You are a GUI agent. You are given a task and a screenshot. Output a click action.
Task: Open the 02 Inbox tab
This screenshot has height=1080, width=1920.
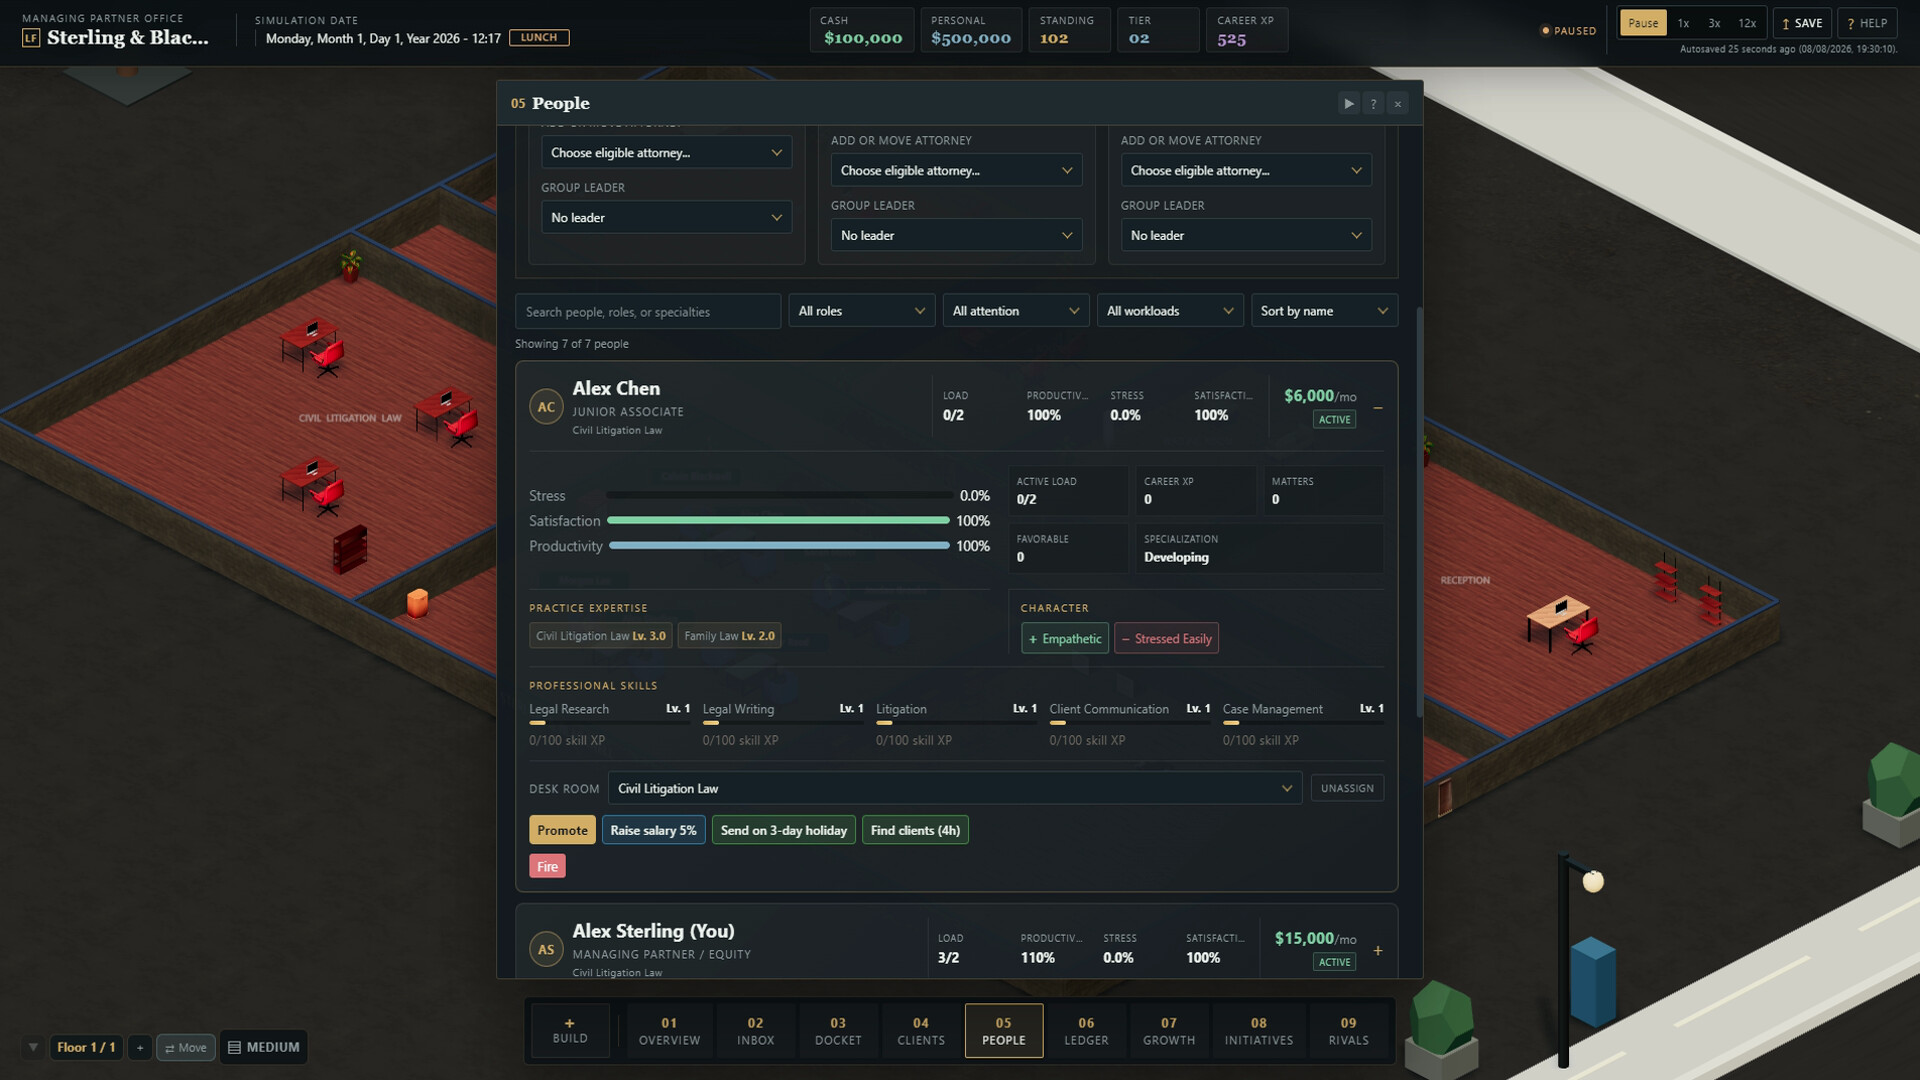click(755, 1030)
